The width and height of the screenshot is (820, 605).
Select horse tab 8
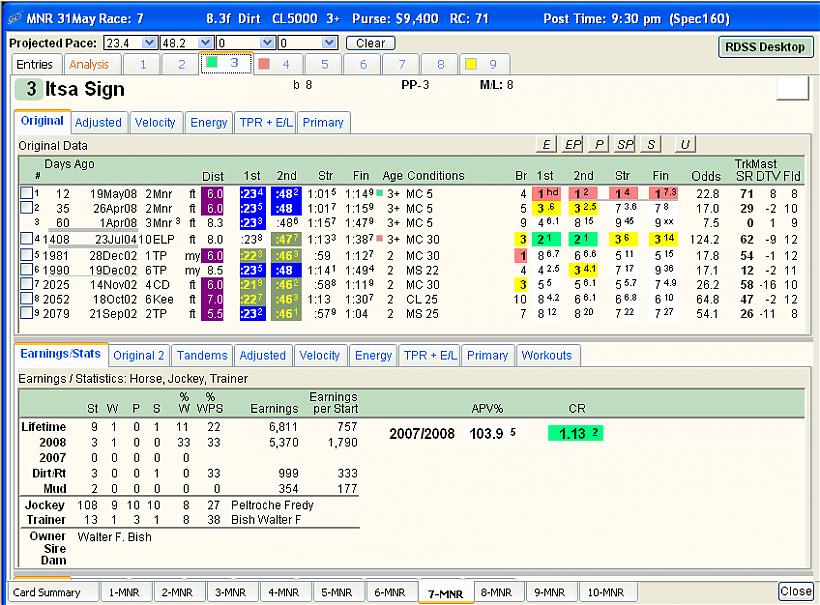[440, 64]
